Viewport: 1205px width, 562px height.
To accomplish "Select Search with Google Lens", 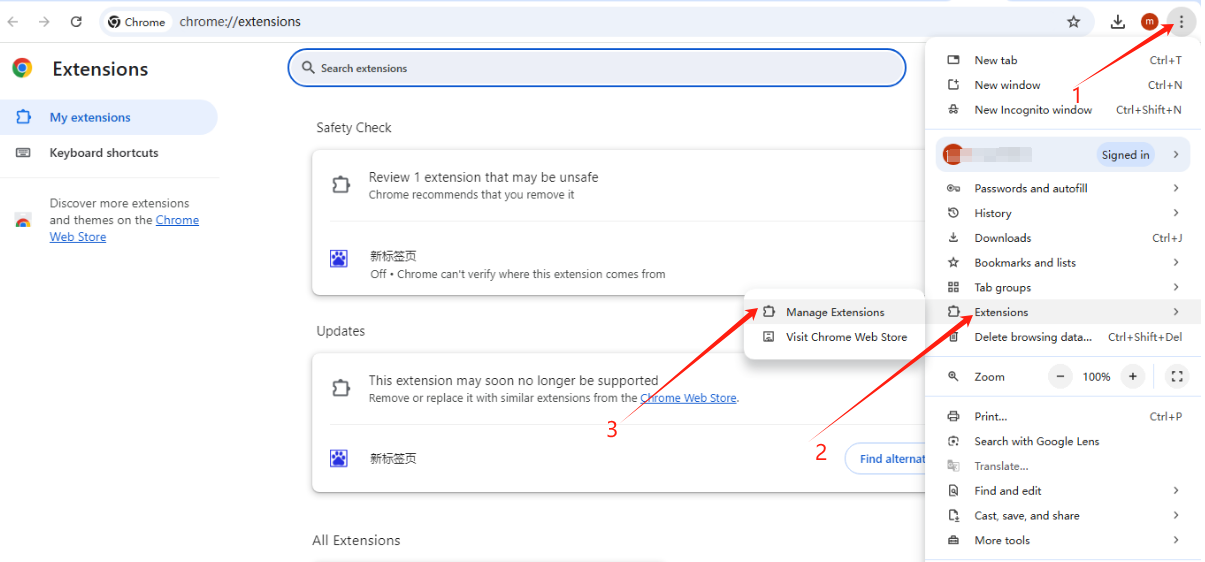I will click(1064, 441).
